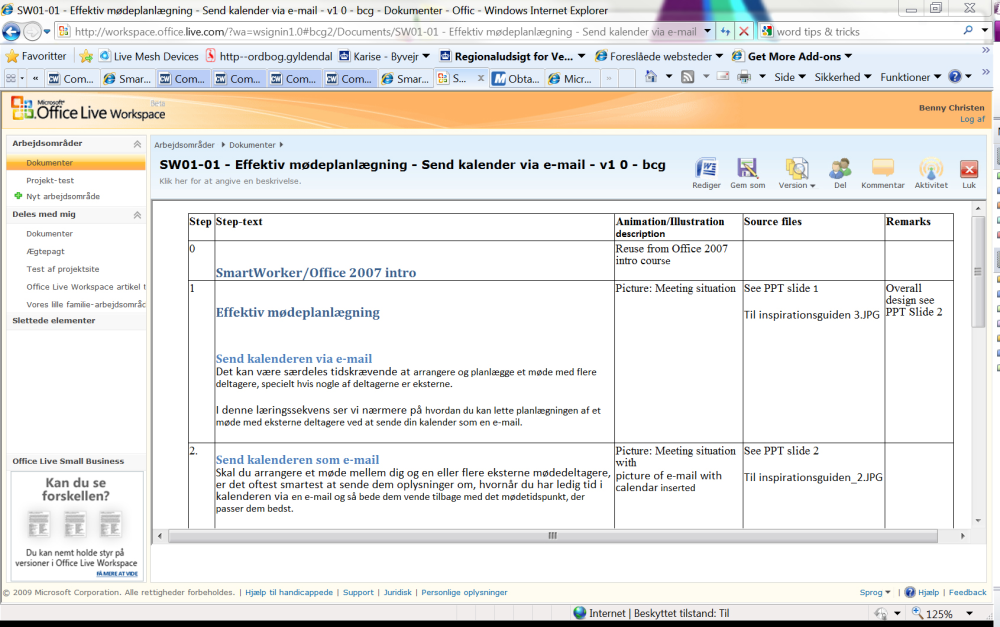Click the blue Hjælp question mark icon
Image resolution: width=1000 pixels, height=627 pixels.
(909, 592)
